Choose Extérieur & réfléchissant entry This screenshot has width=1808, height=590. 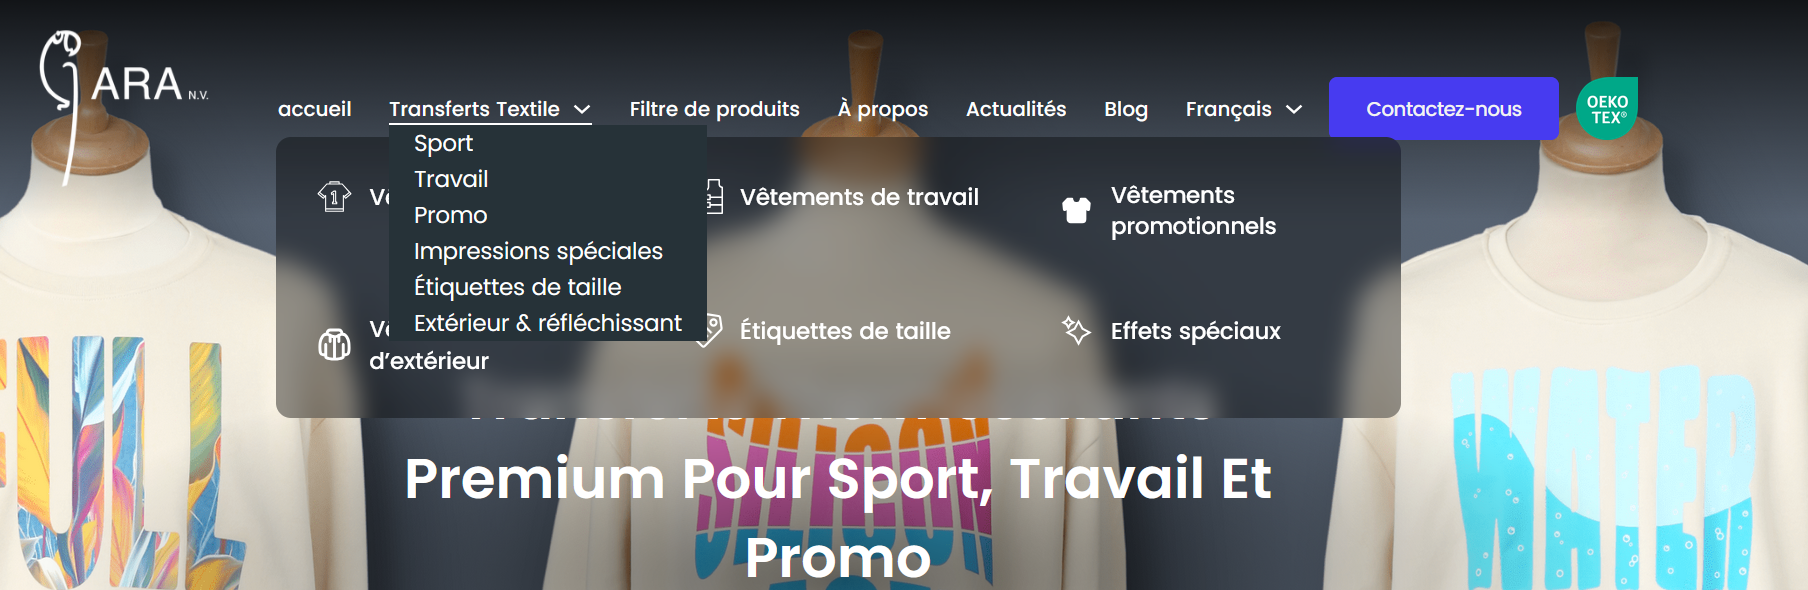click(x=548, y=323)
